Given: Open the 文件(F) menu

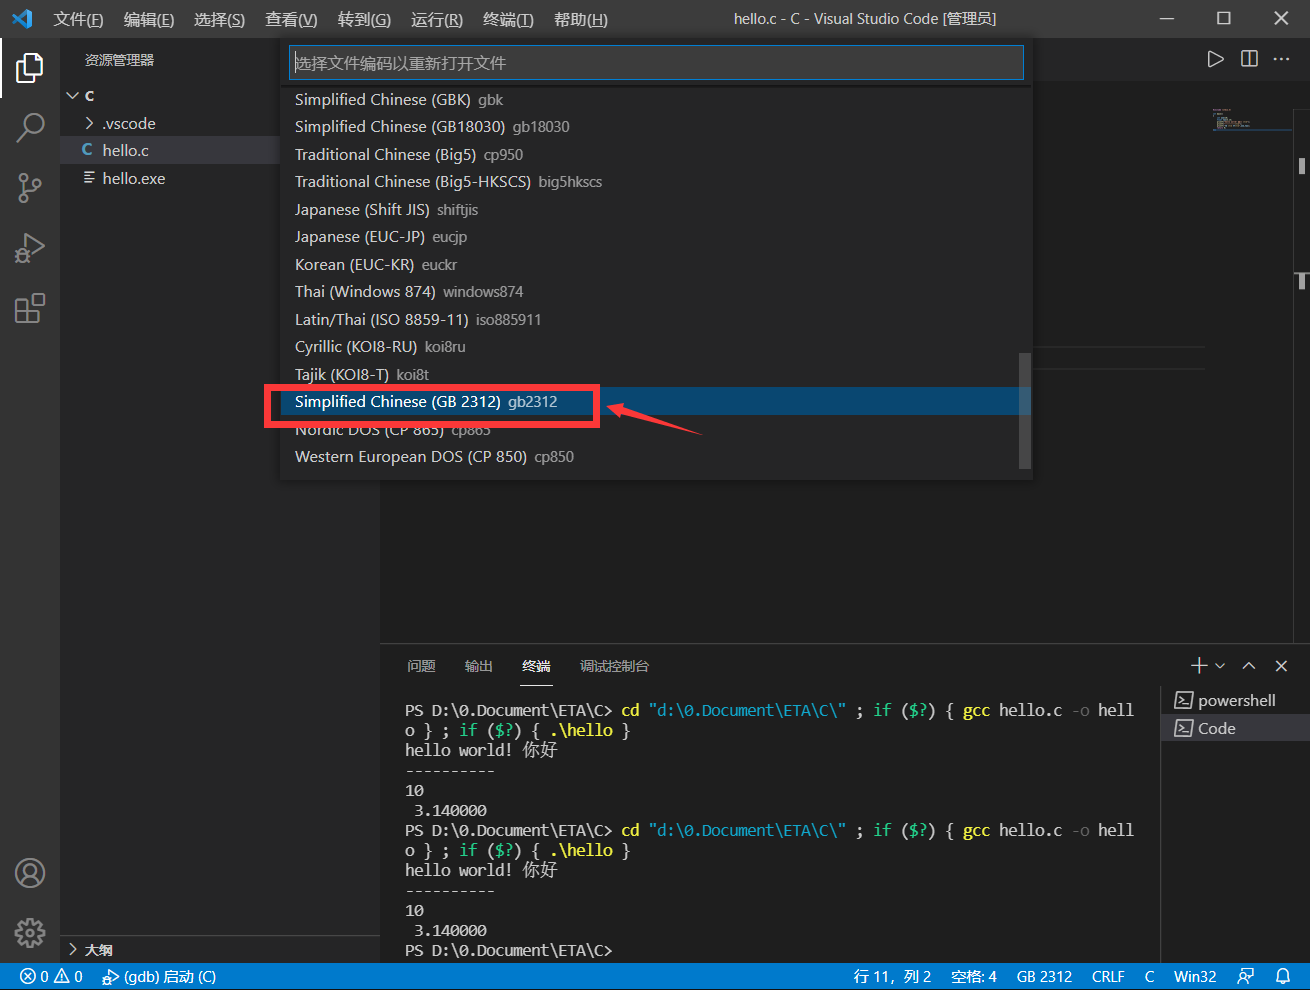Looking at the screenshot, I should point(78,19).
